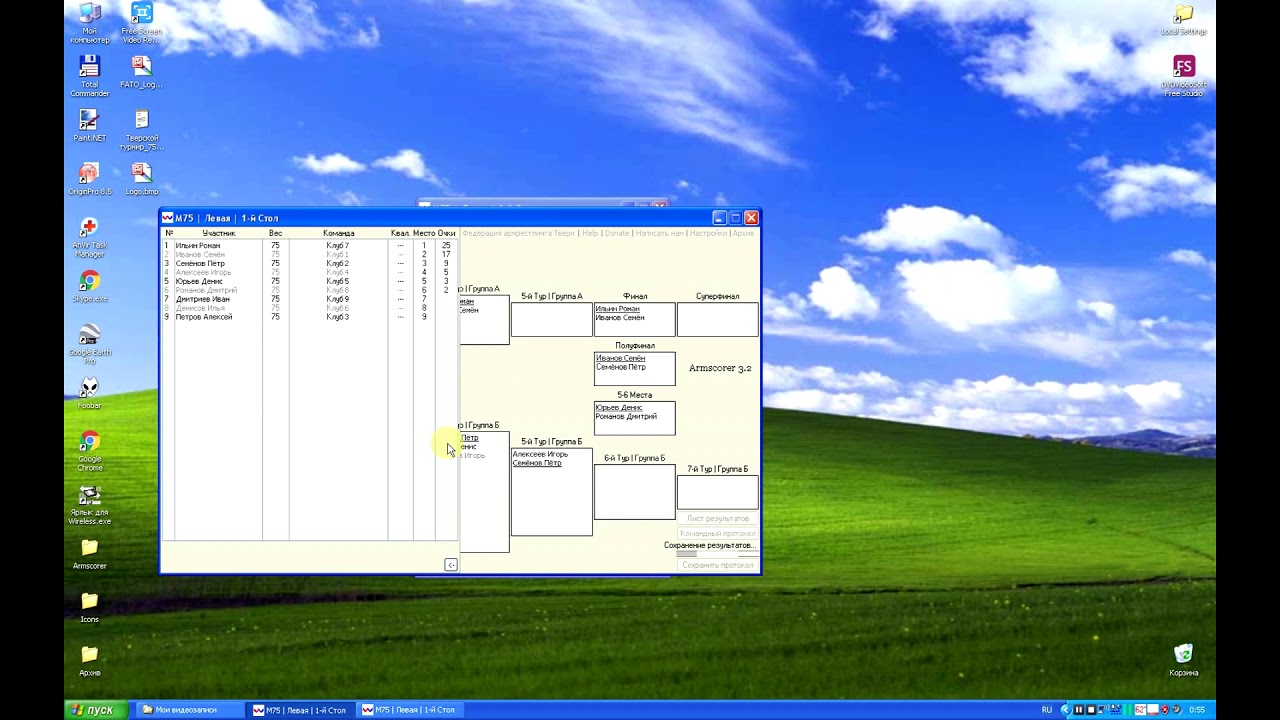Click the empty Суперфинал match box
Image resolution: width=1280 pixels, height=720 pixels.
718,319
